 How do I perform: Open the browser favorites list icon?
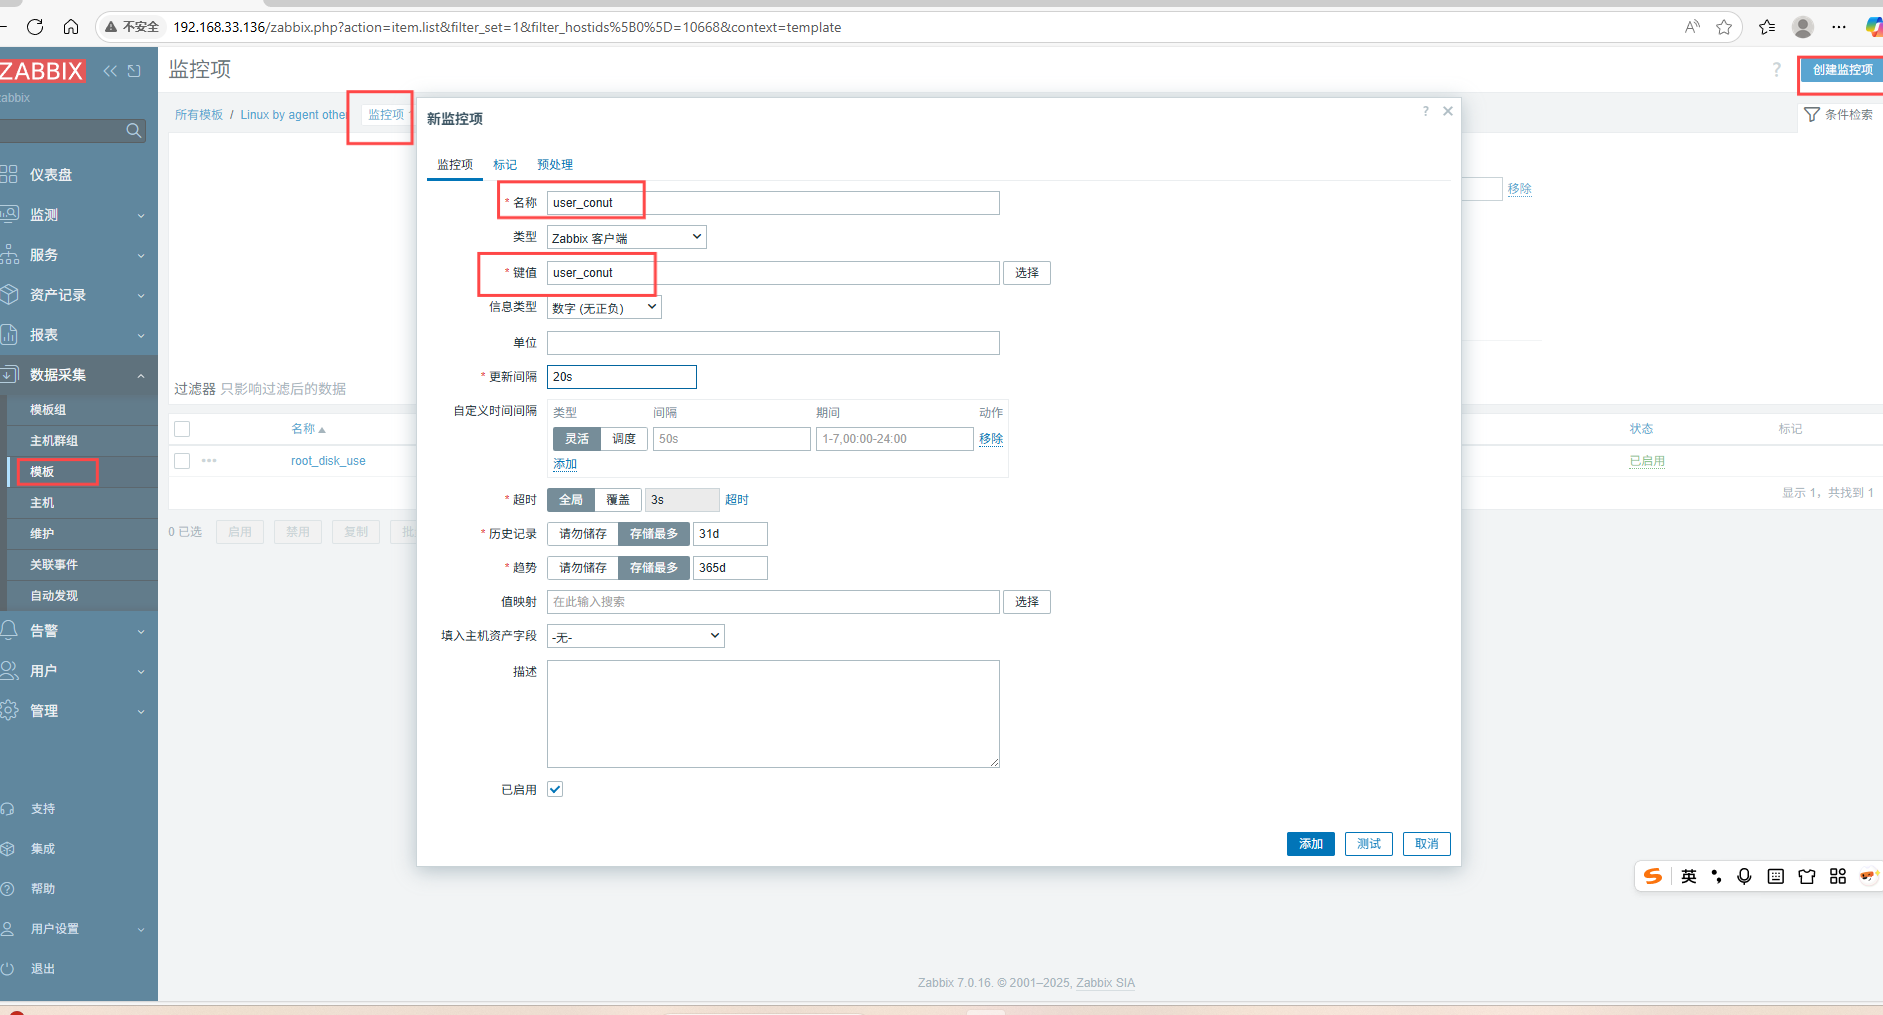tap(1767, 27)
